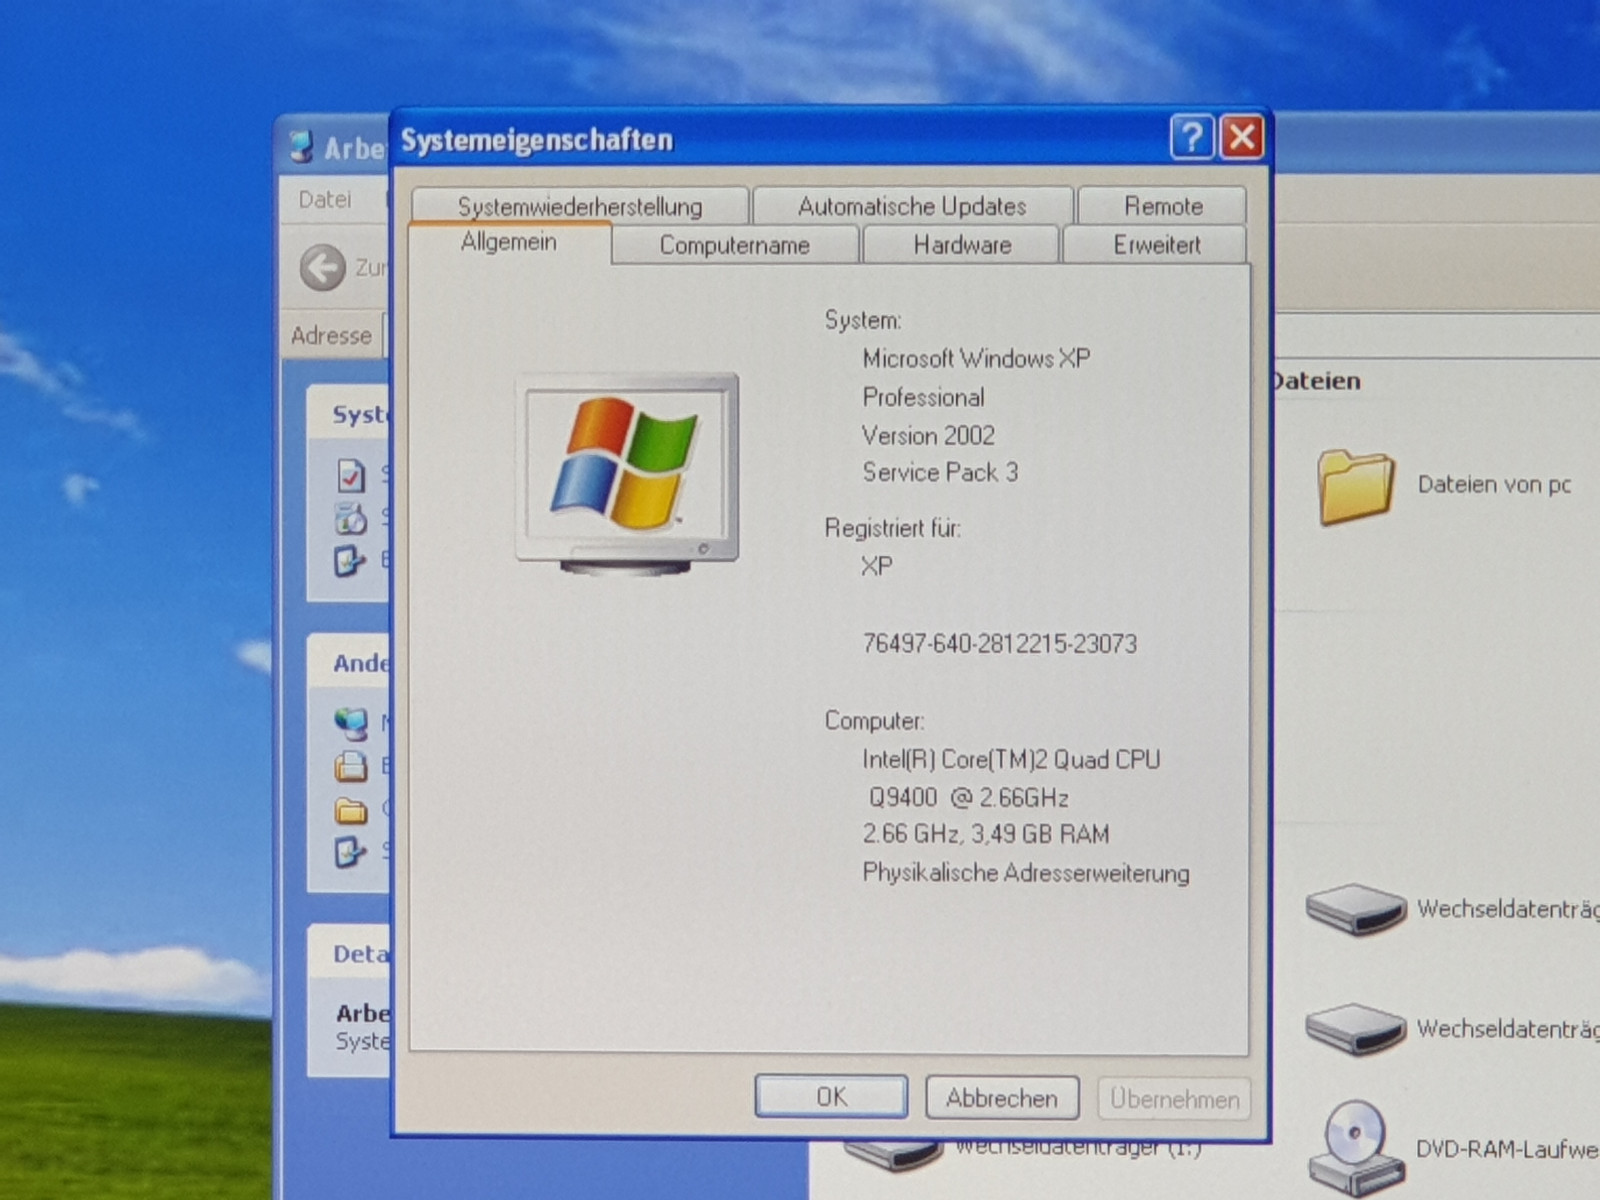Open the Hardware tab
Screen dimensions: 1600x1200
961,246
